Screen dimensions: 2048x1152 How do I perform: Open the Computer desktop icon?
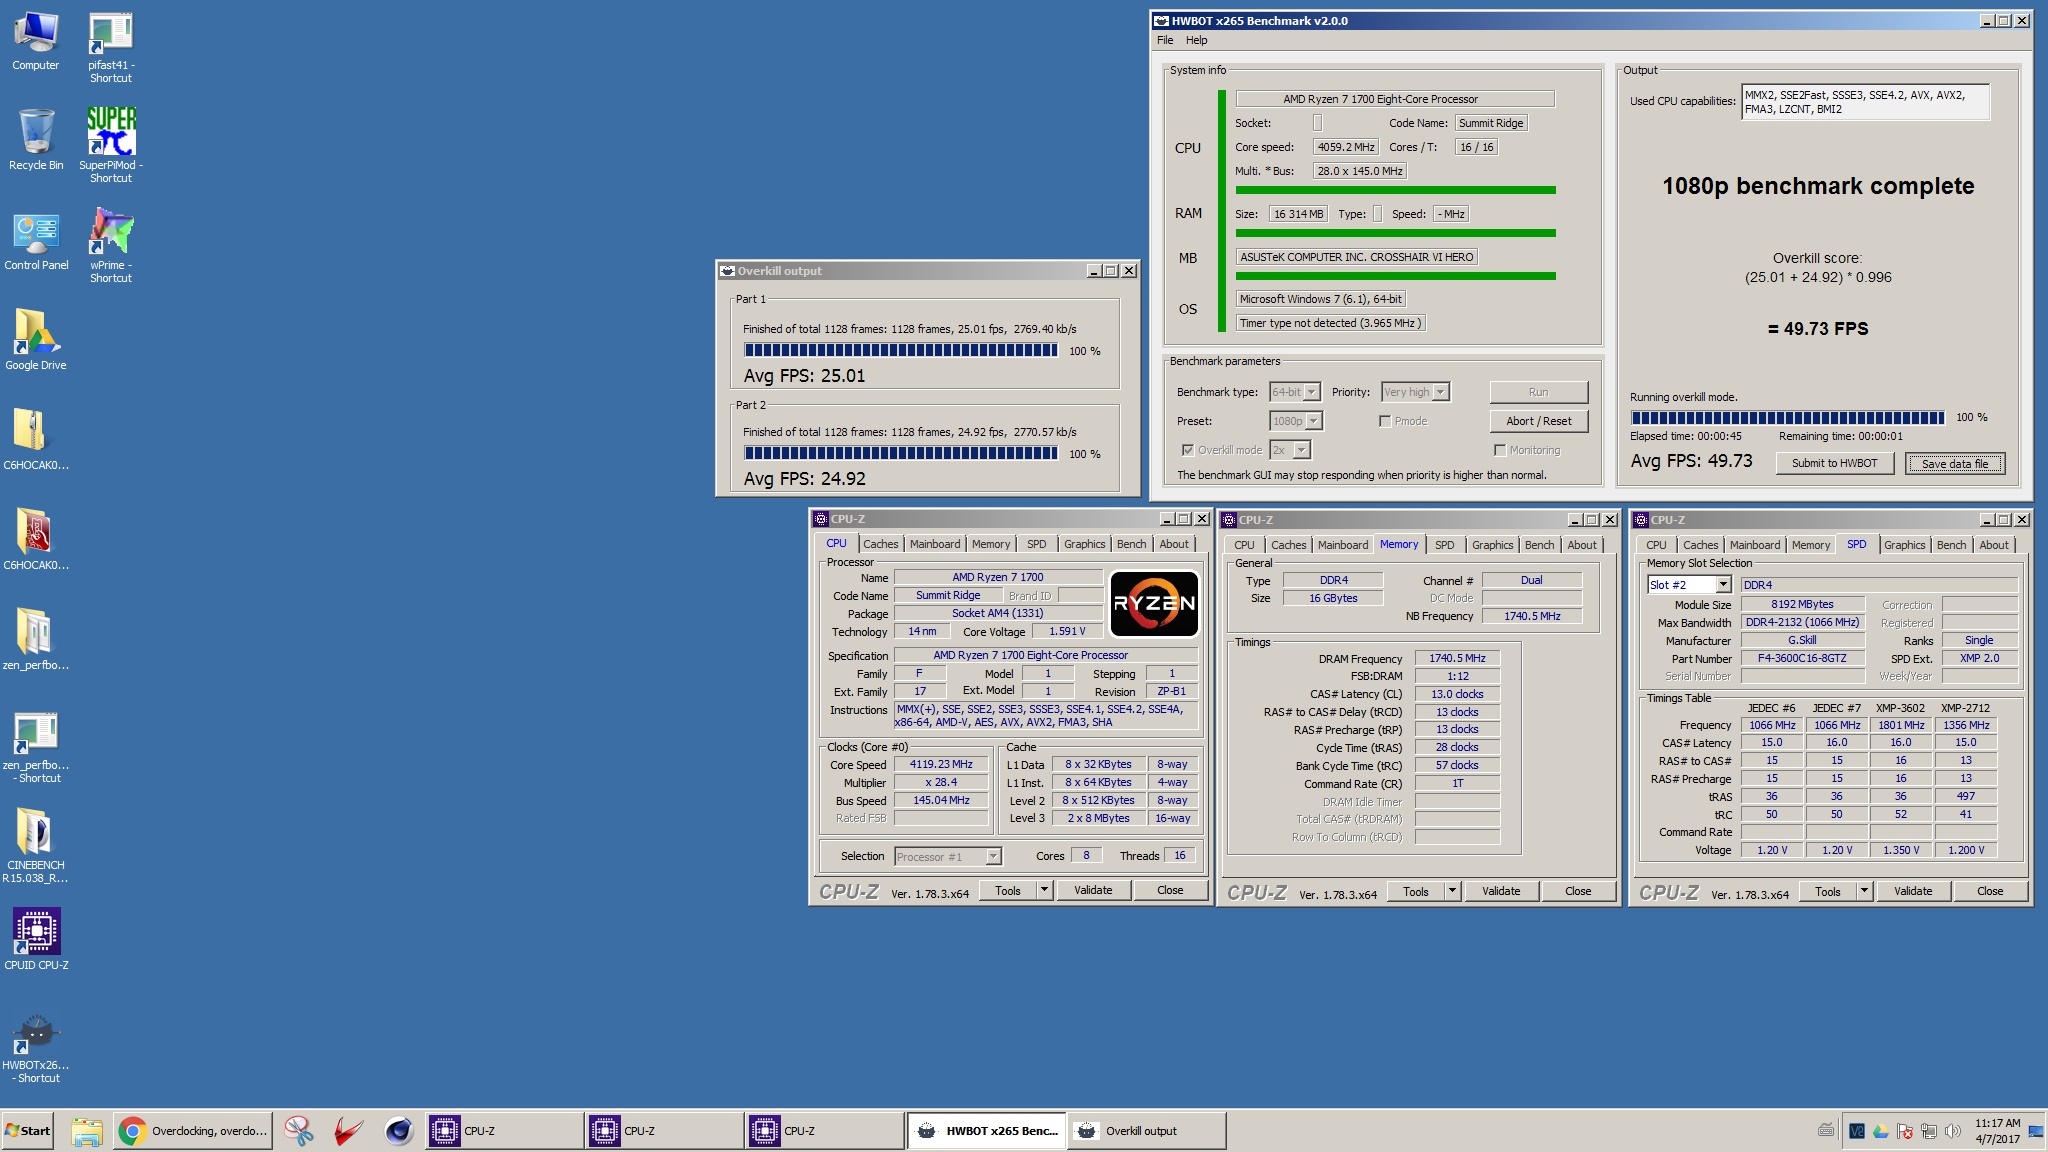[36, 42]
